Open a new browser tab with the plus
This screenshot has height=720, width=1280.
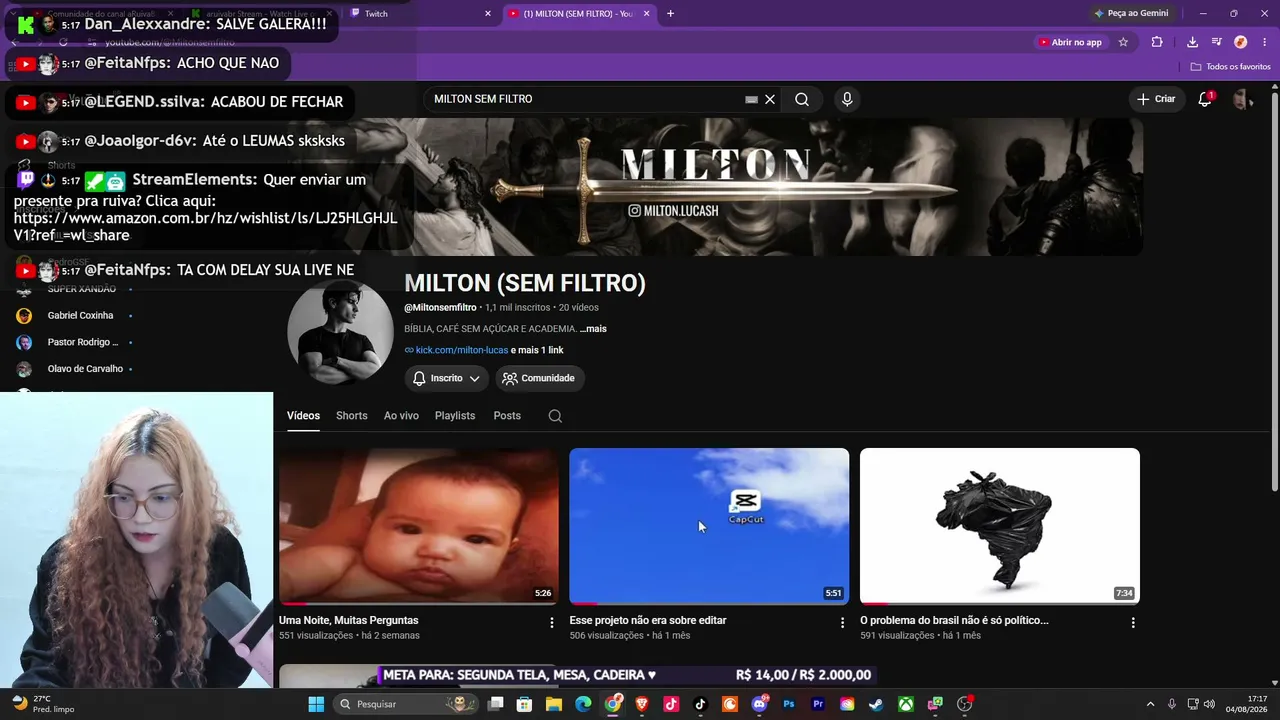point(670,13)
